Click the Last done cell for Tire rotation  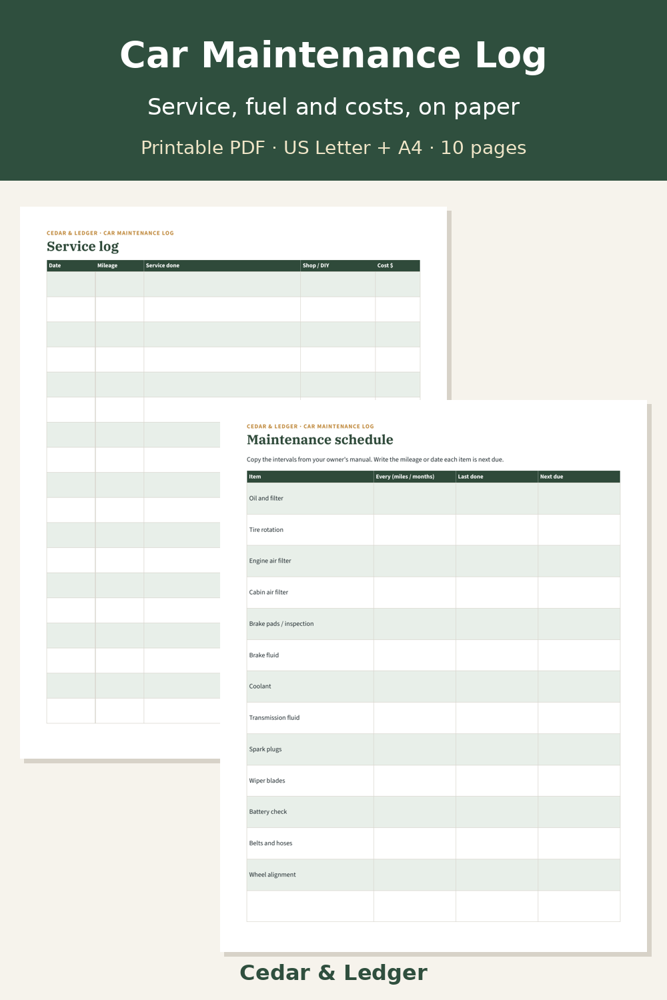pyautogui.click(x=496, y=529)
